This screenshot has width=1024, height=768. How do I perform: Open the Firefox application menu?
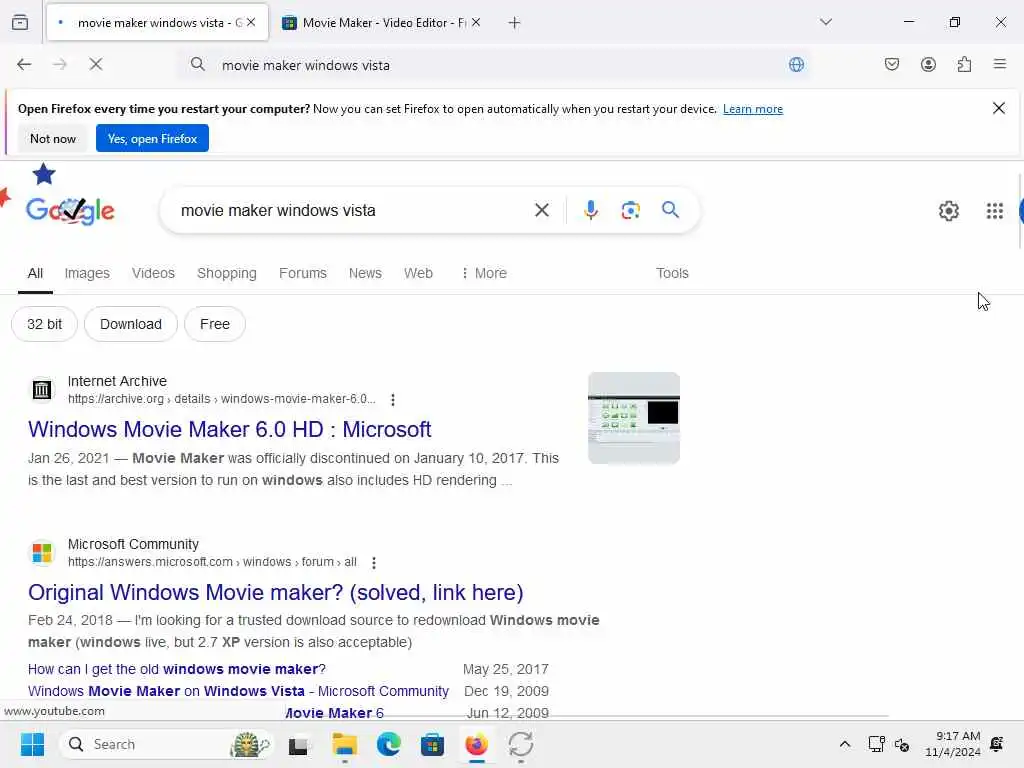(1000, 64)
